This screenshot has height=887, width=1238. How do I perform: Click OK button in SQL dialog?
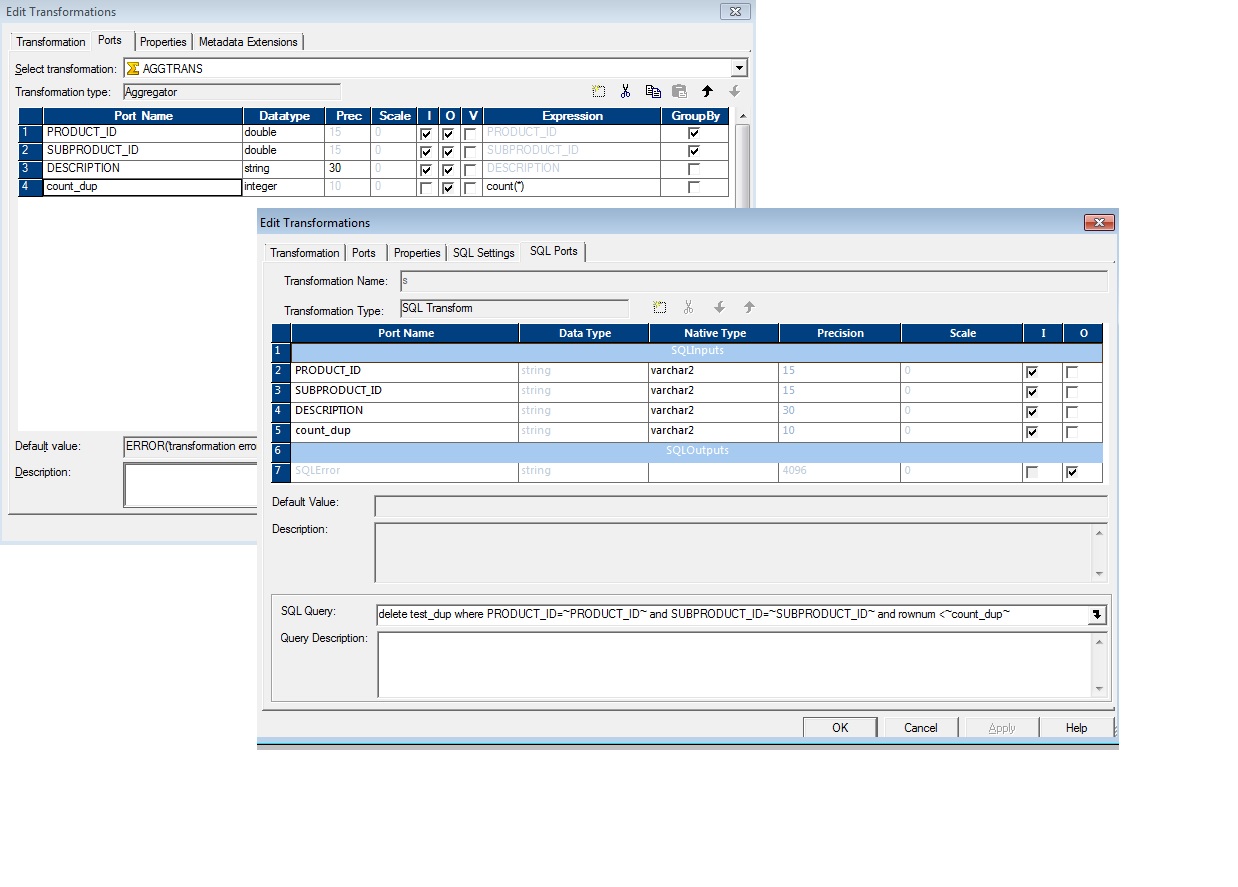(x=840, y=728)
